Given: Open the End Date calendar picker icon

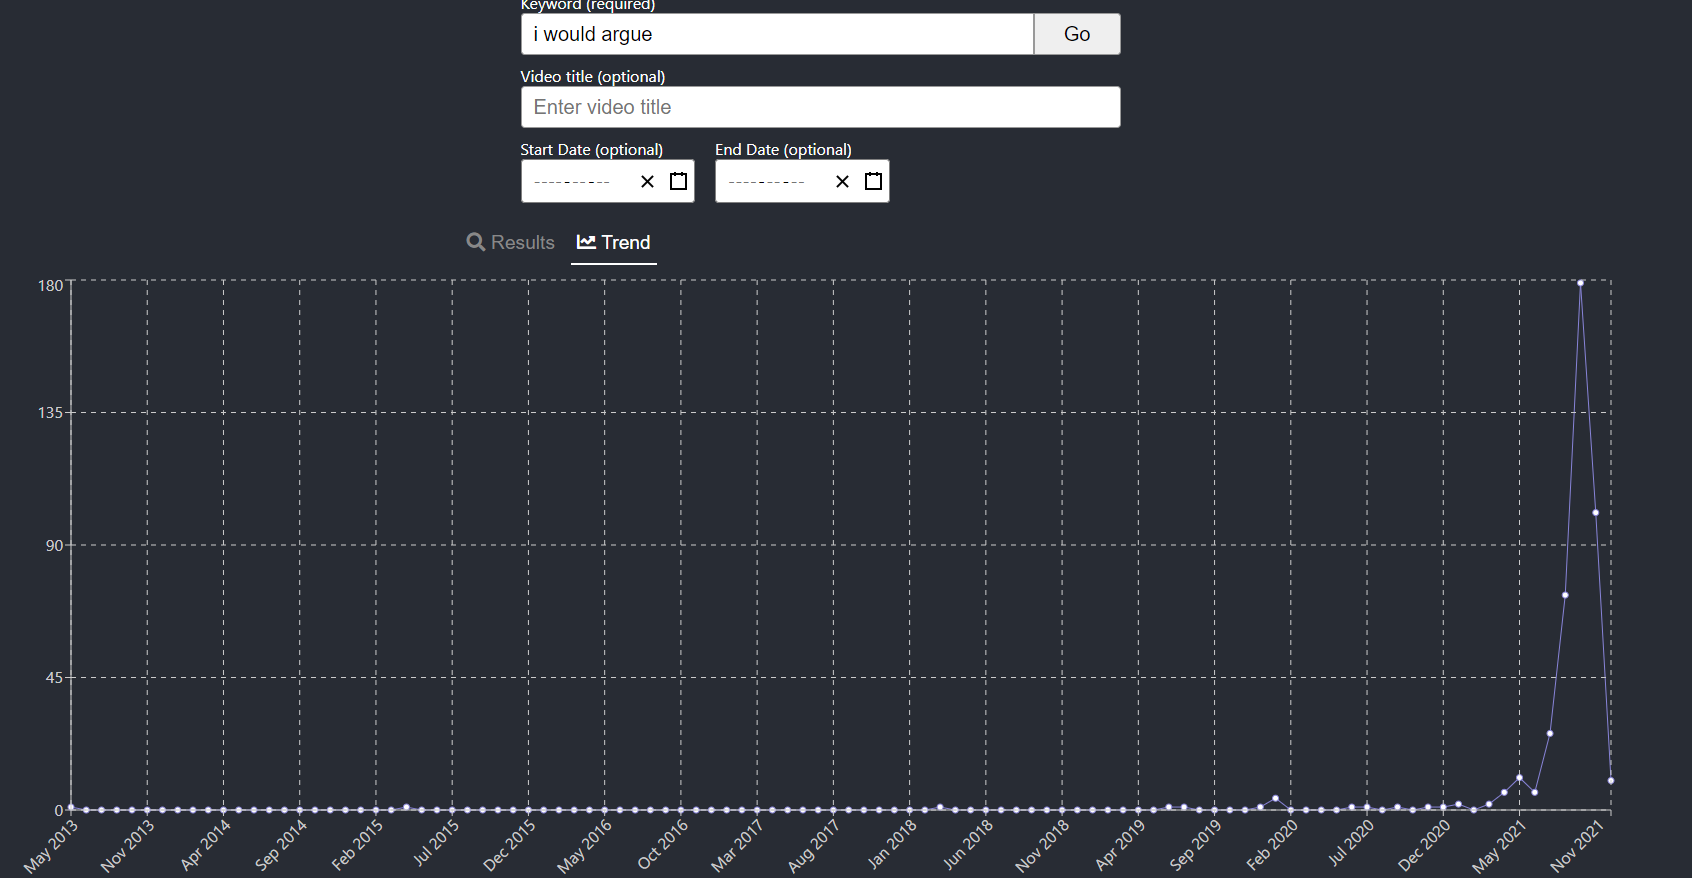Looking at the screenshot, I should pos(873,181).
